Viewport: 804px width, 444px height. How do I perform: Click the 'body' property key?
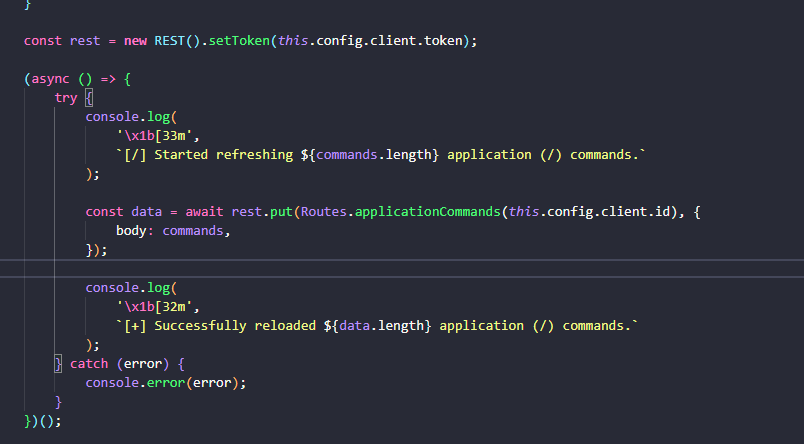pos(131,231)
